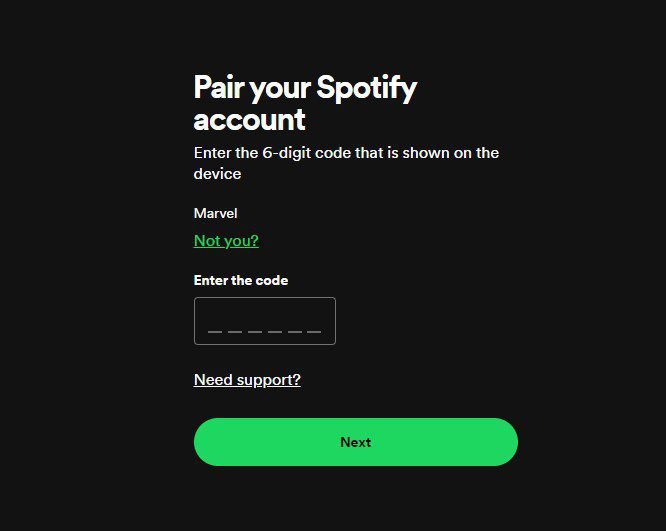Click the second digit placeholder dash
Screen dimensions: 666x531
pos(234,330)
